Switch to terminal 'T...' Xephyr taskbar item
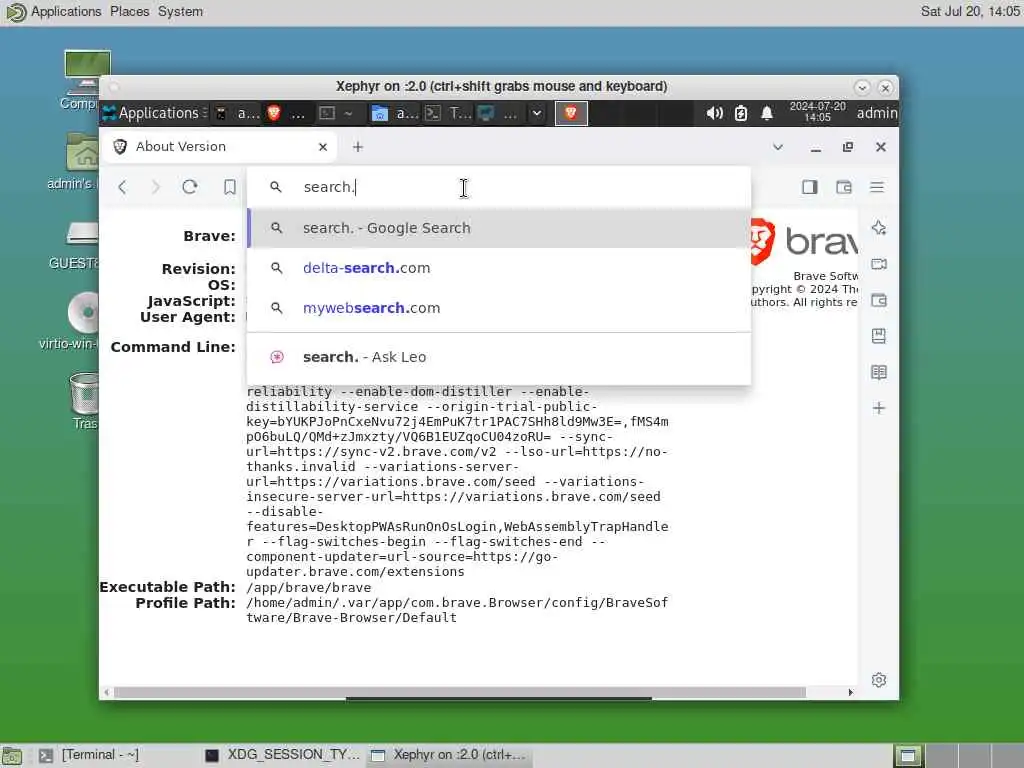Image resolution: width=1024 pixels, height=768 pixels. (x=448, y=113)
